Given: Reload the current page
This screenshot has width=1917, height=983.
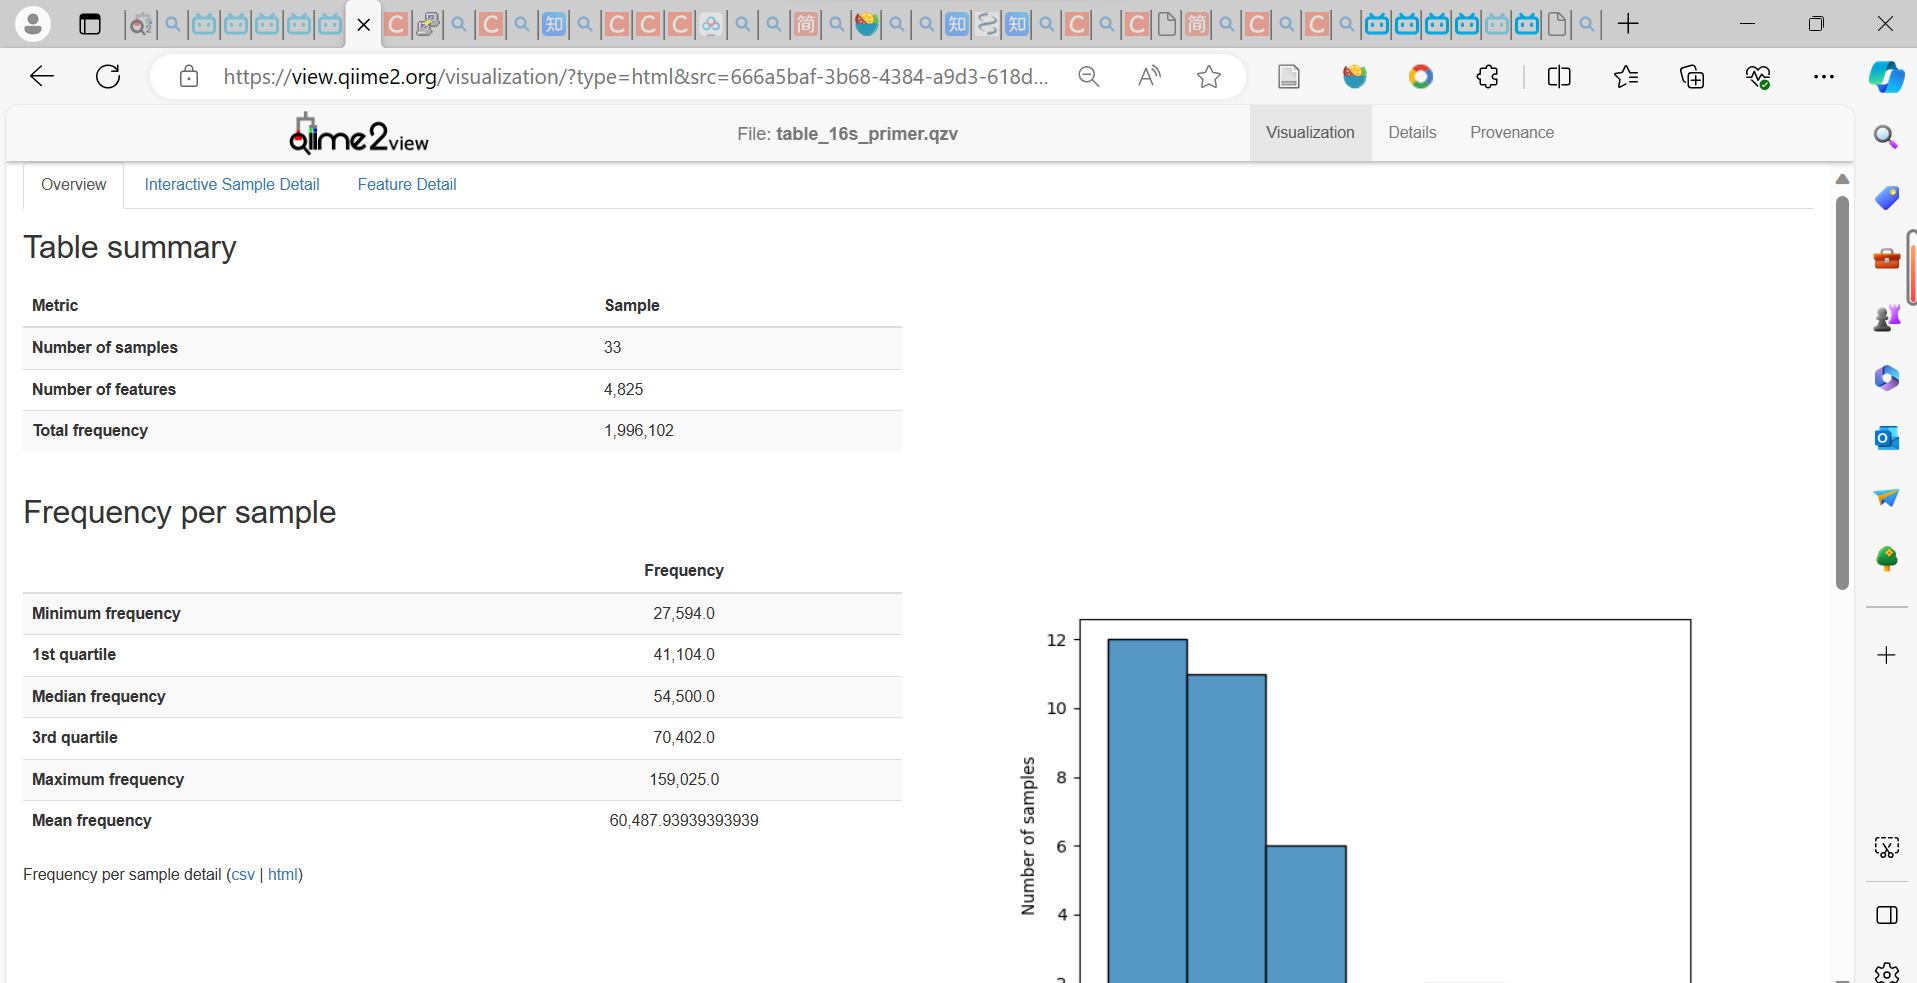Looking at the screenshot, I should click(x=108, y=76).
